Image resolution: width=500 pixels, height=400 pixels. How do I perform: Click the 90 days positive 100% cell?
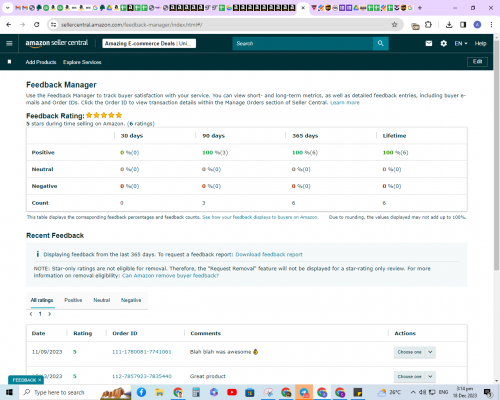(215, 153)
